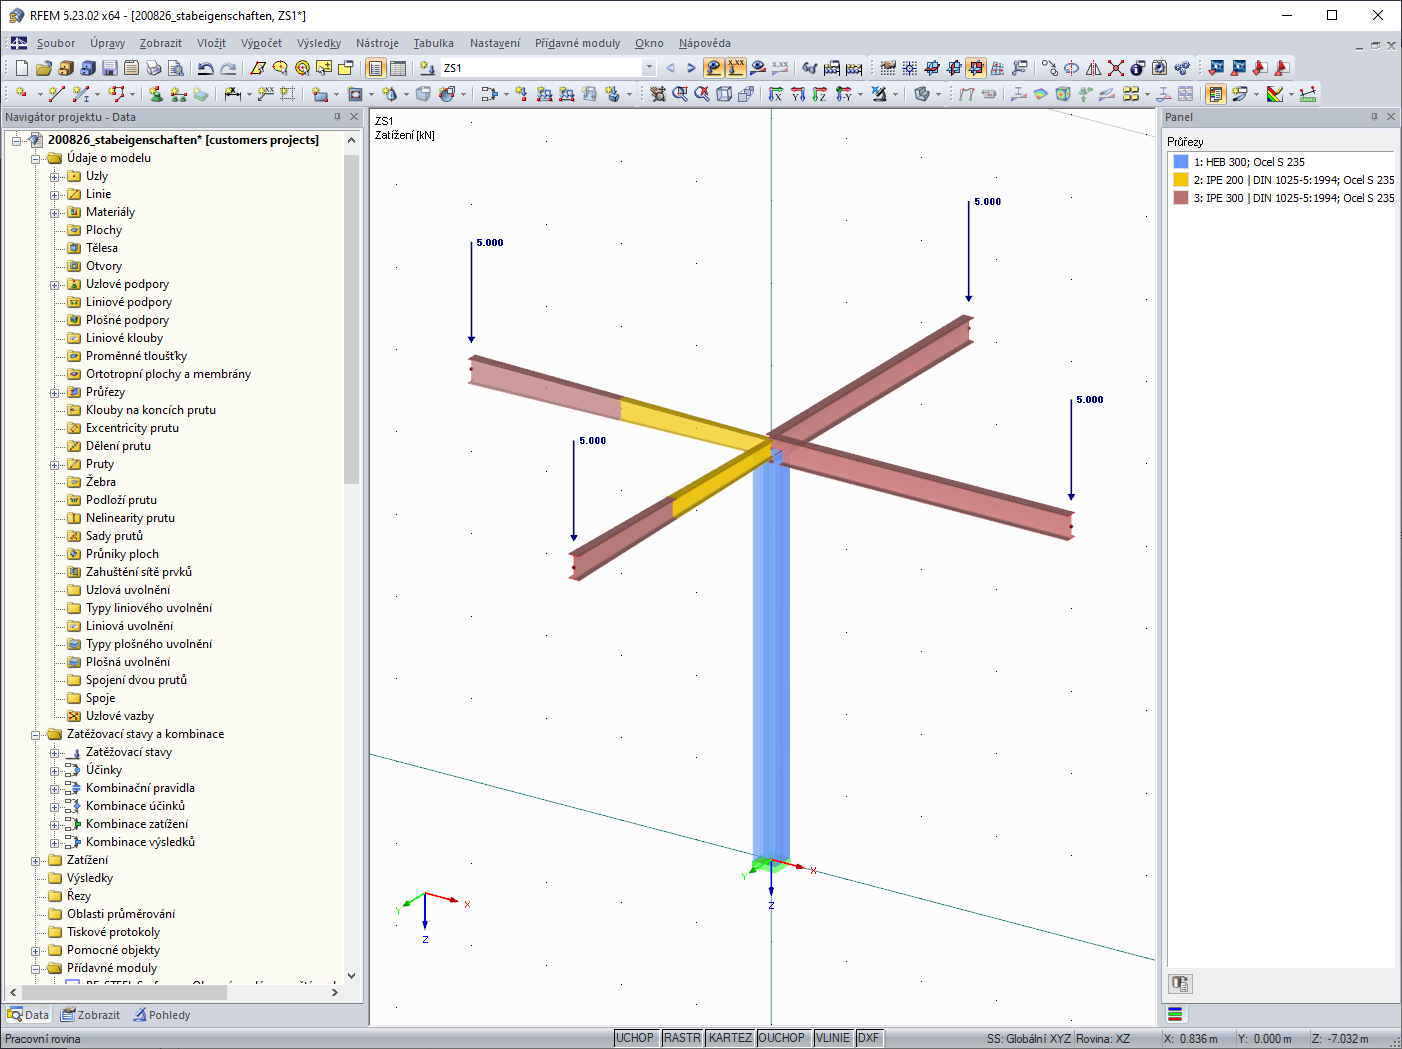
Task: Click the new line tool icon
Action: point(57,94)
